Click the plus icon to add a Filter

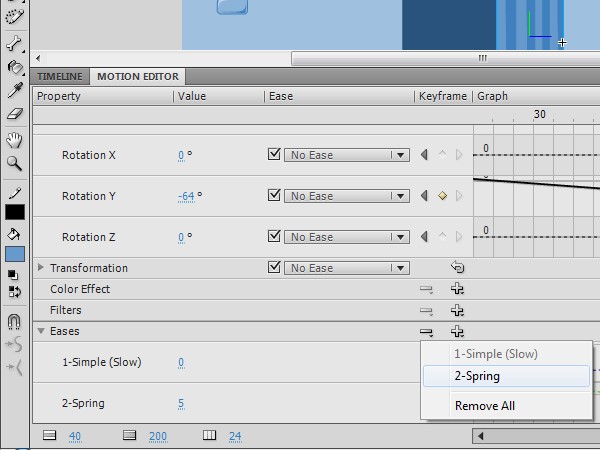tap(457, 310)
